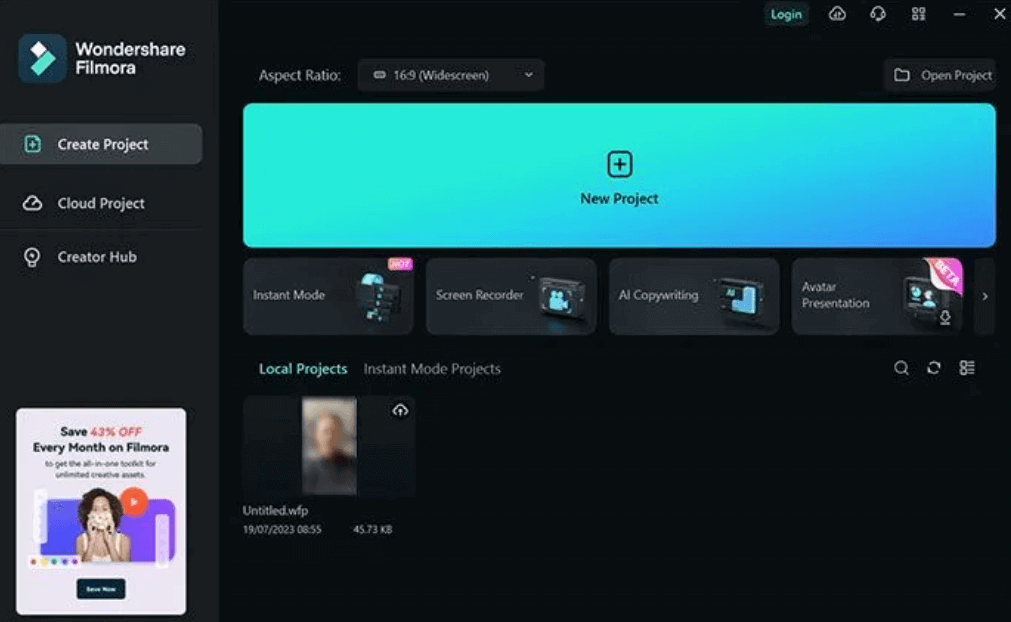The image size is (1011, 622).
Task: Click the Creator Hub lightbulb icon
Action: click(x=32, y=257)
